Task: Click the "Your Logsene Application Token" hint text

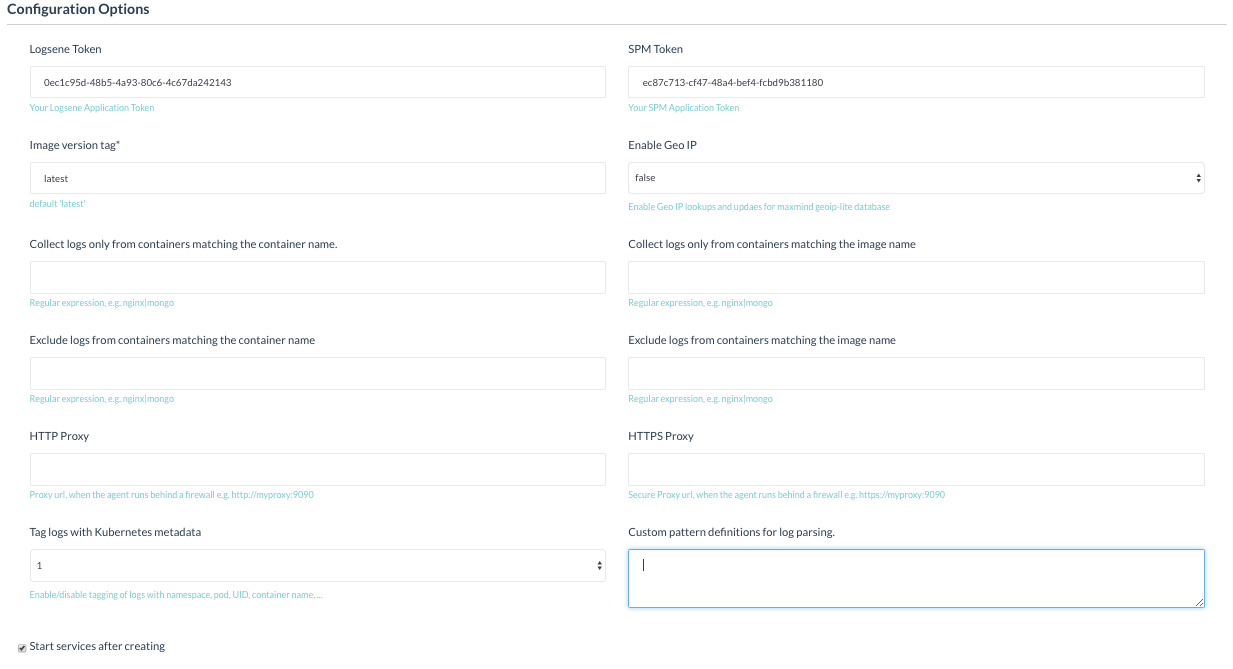Action: pyautogui.click(x=92, y=108)
